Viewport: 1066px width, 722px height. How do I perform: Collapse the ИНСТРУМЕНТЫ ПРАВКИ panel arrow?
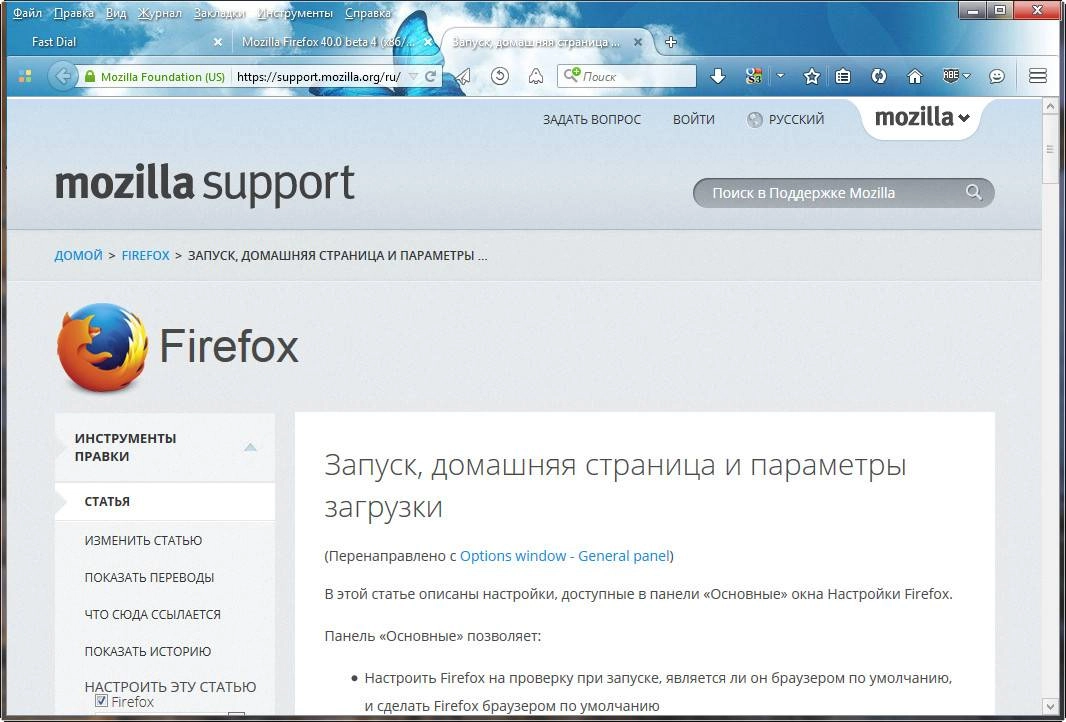point(250,447)
